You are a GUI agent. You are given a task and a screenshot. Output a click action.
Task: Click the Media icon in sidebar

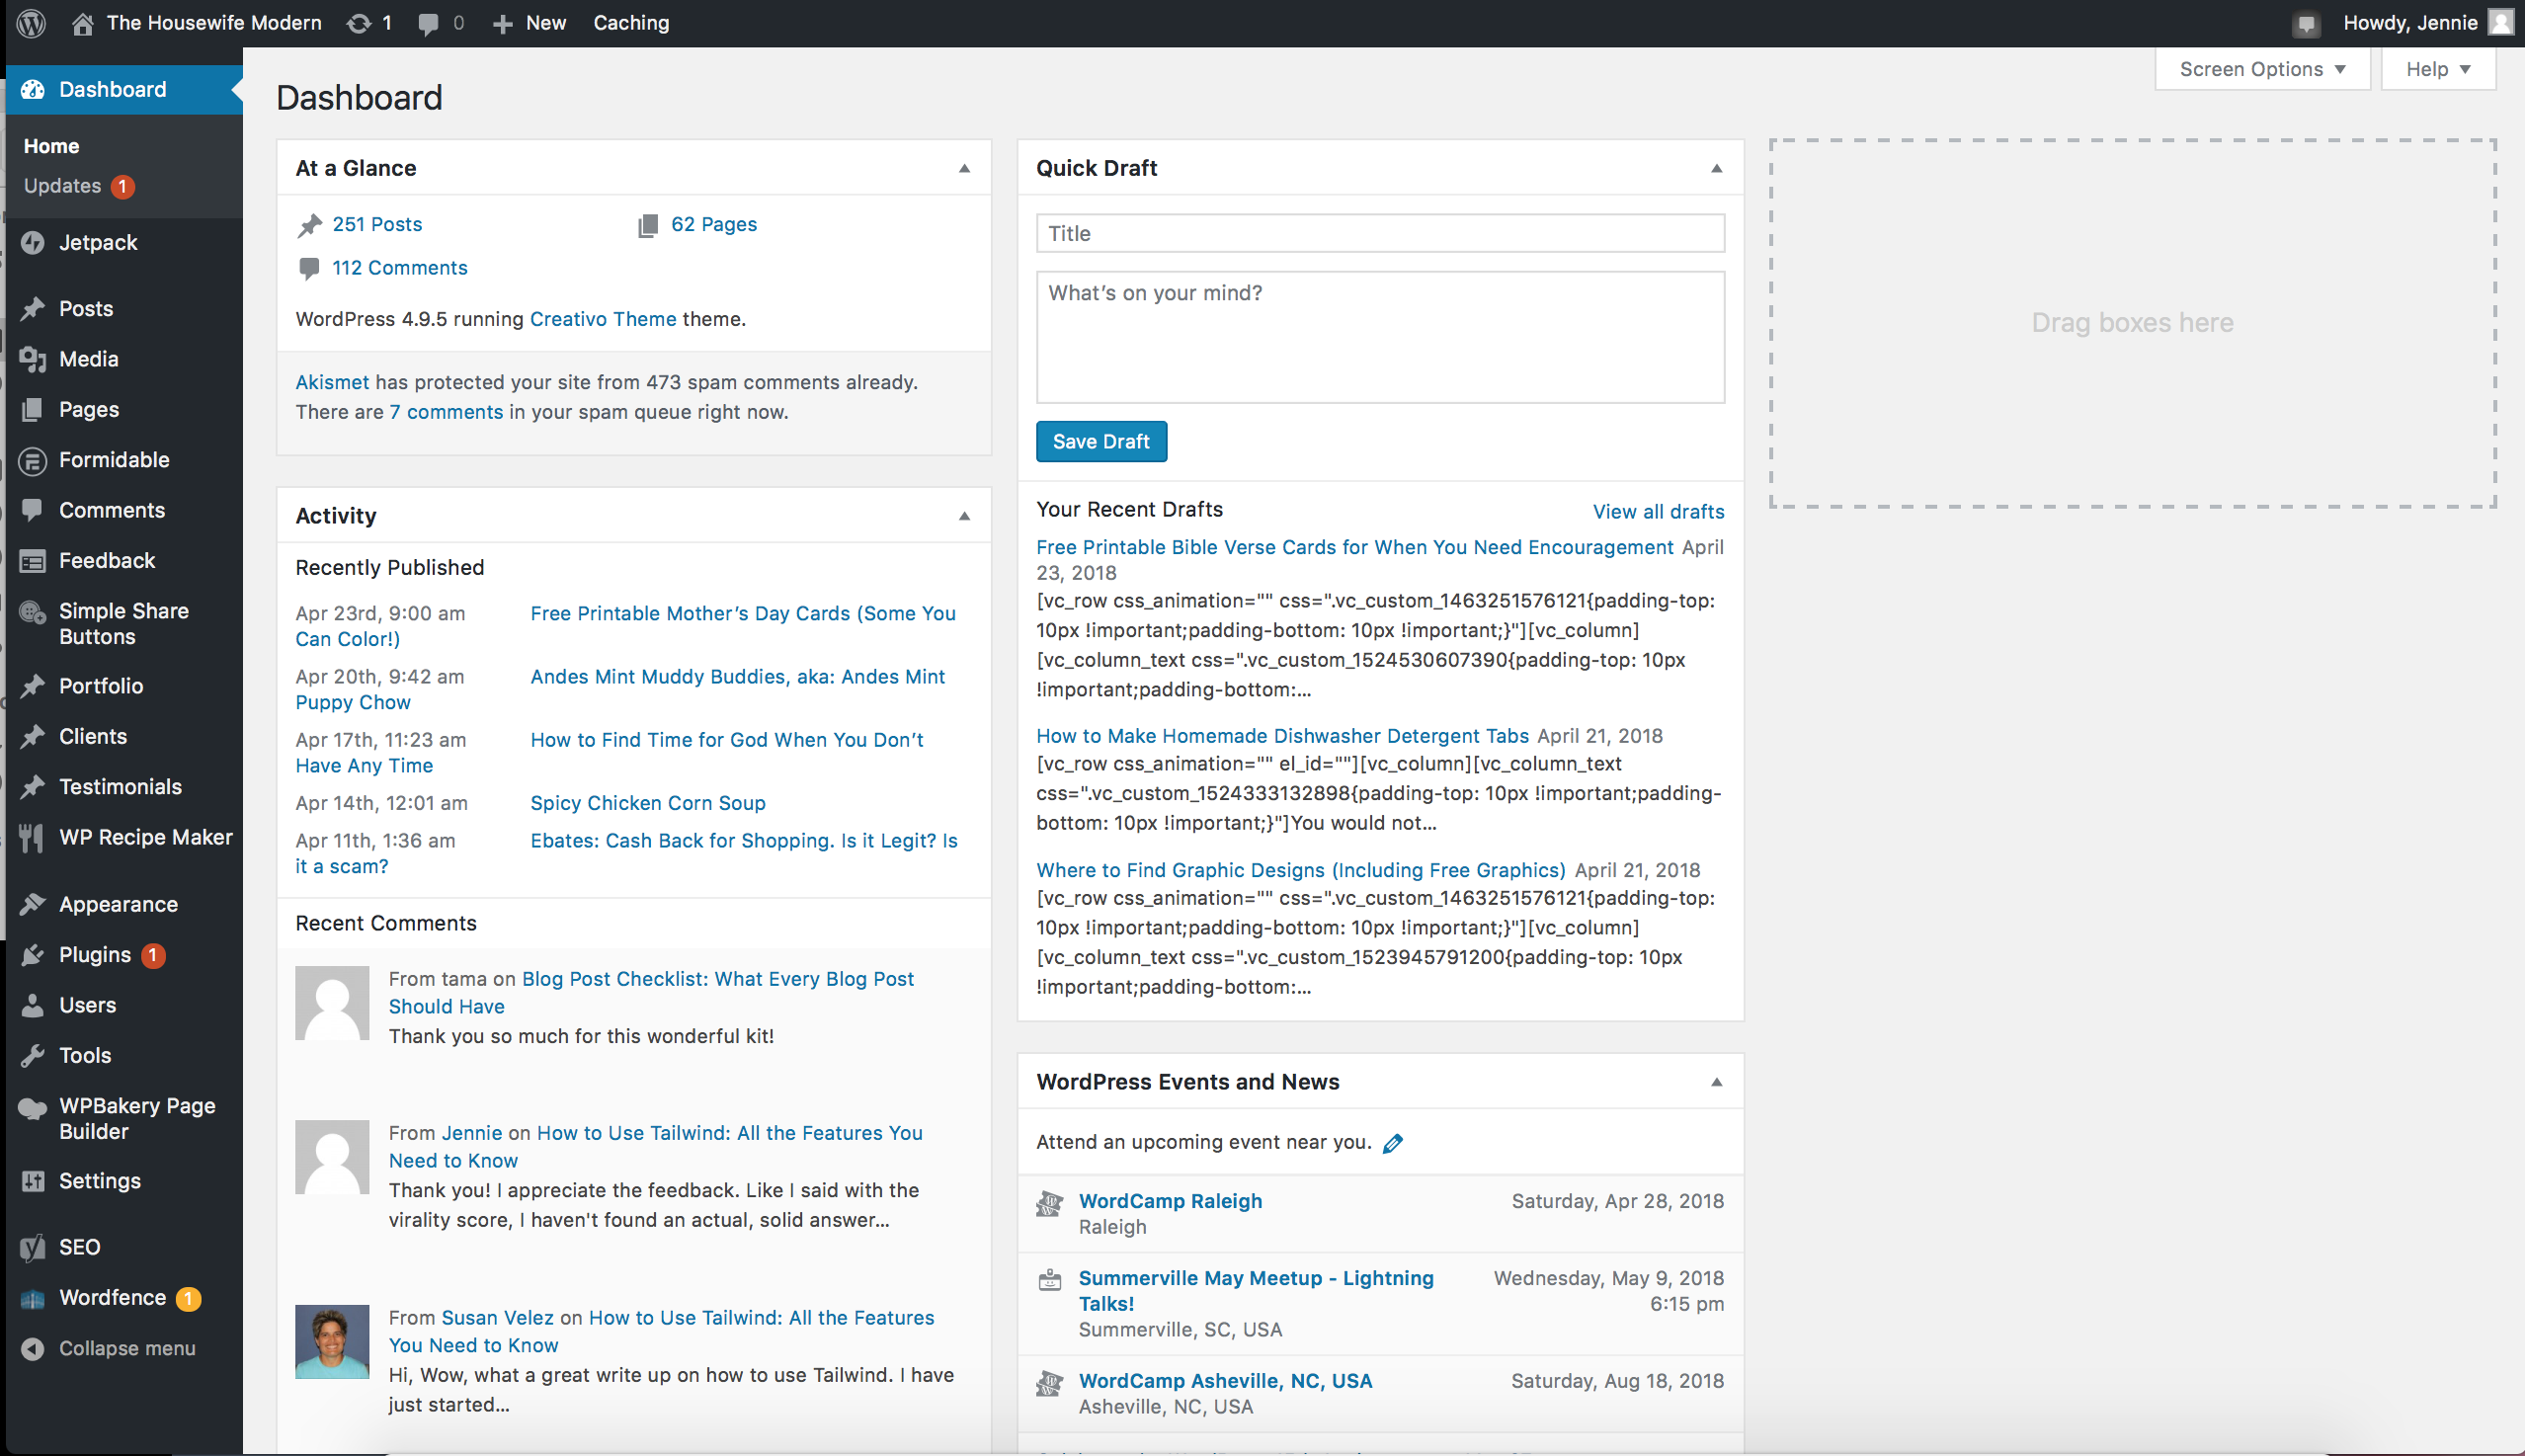coord(33,359)
